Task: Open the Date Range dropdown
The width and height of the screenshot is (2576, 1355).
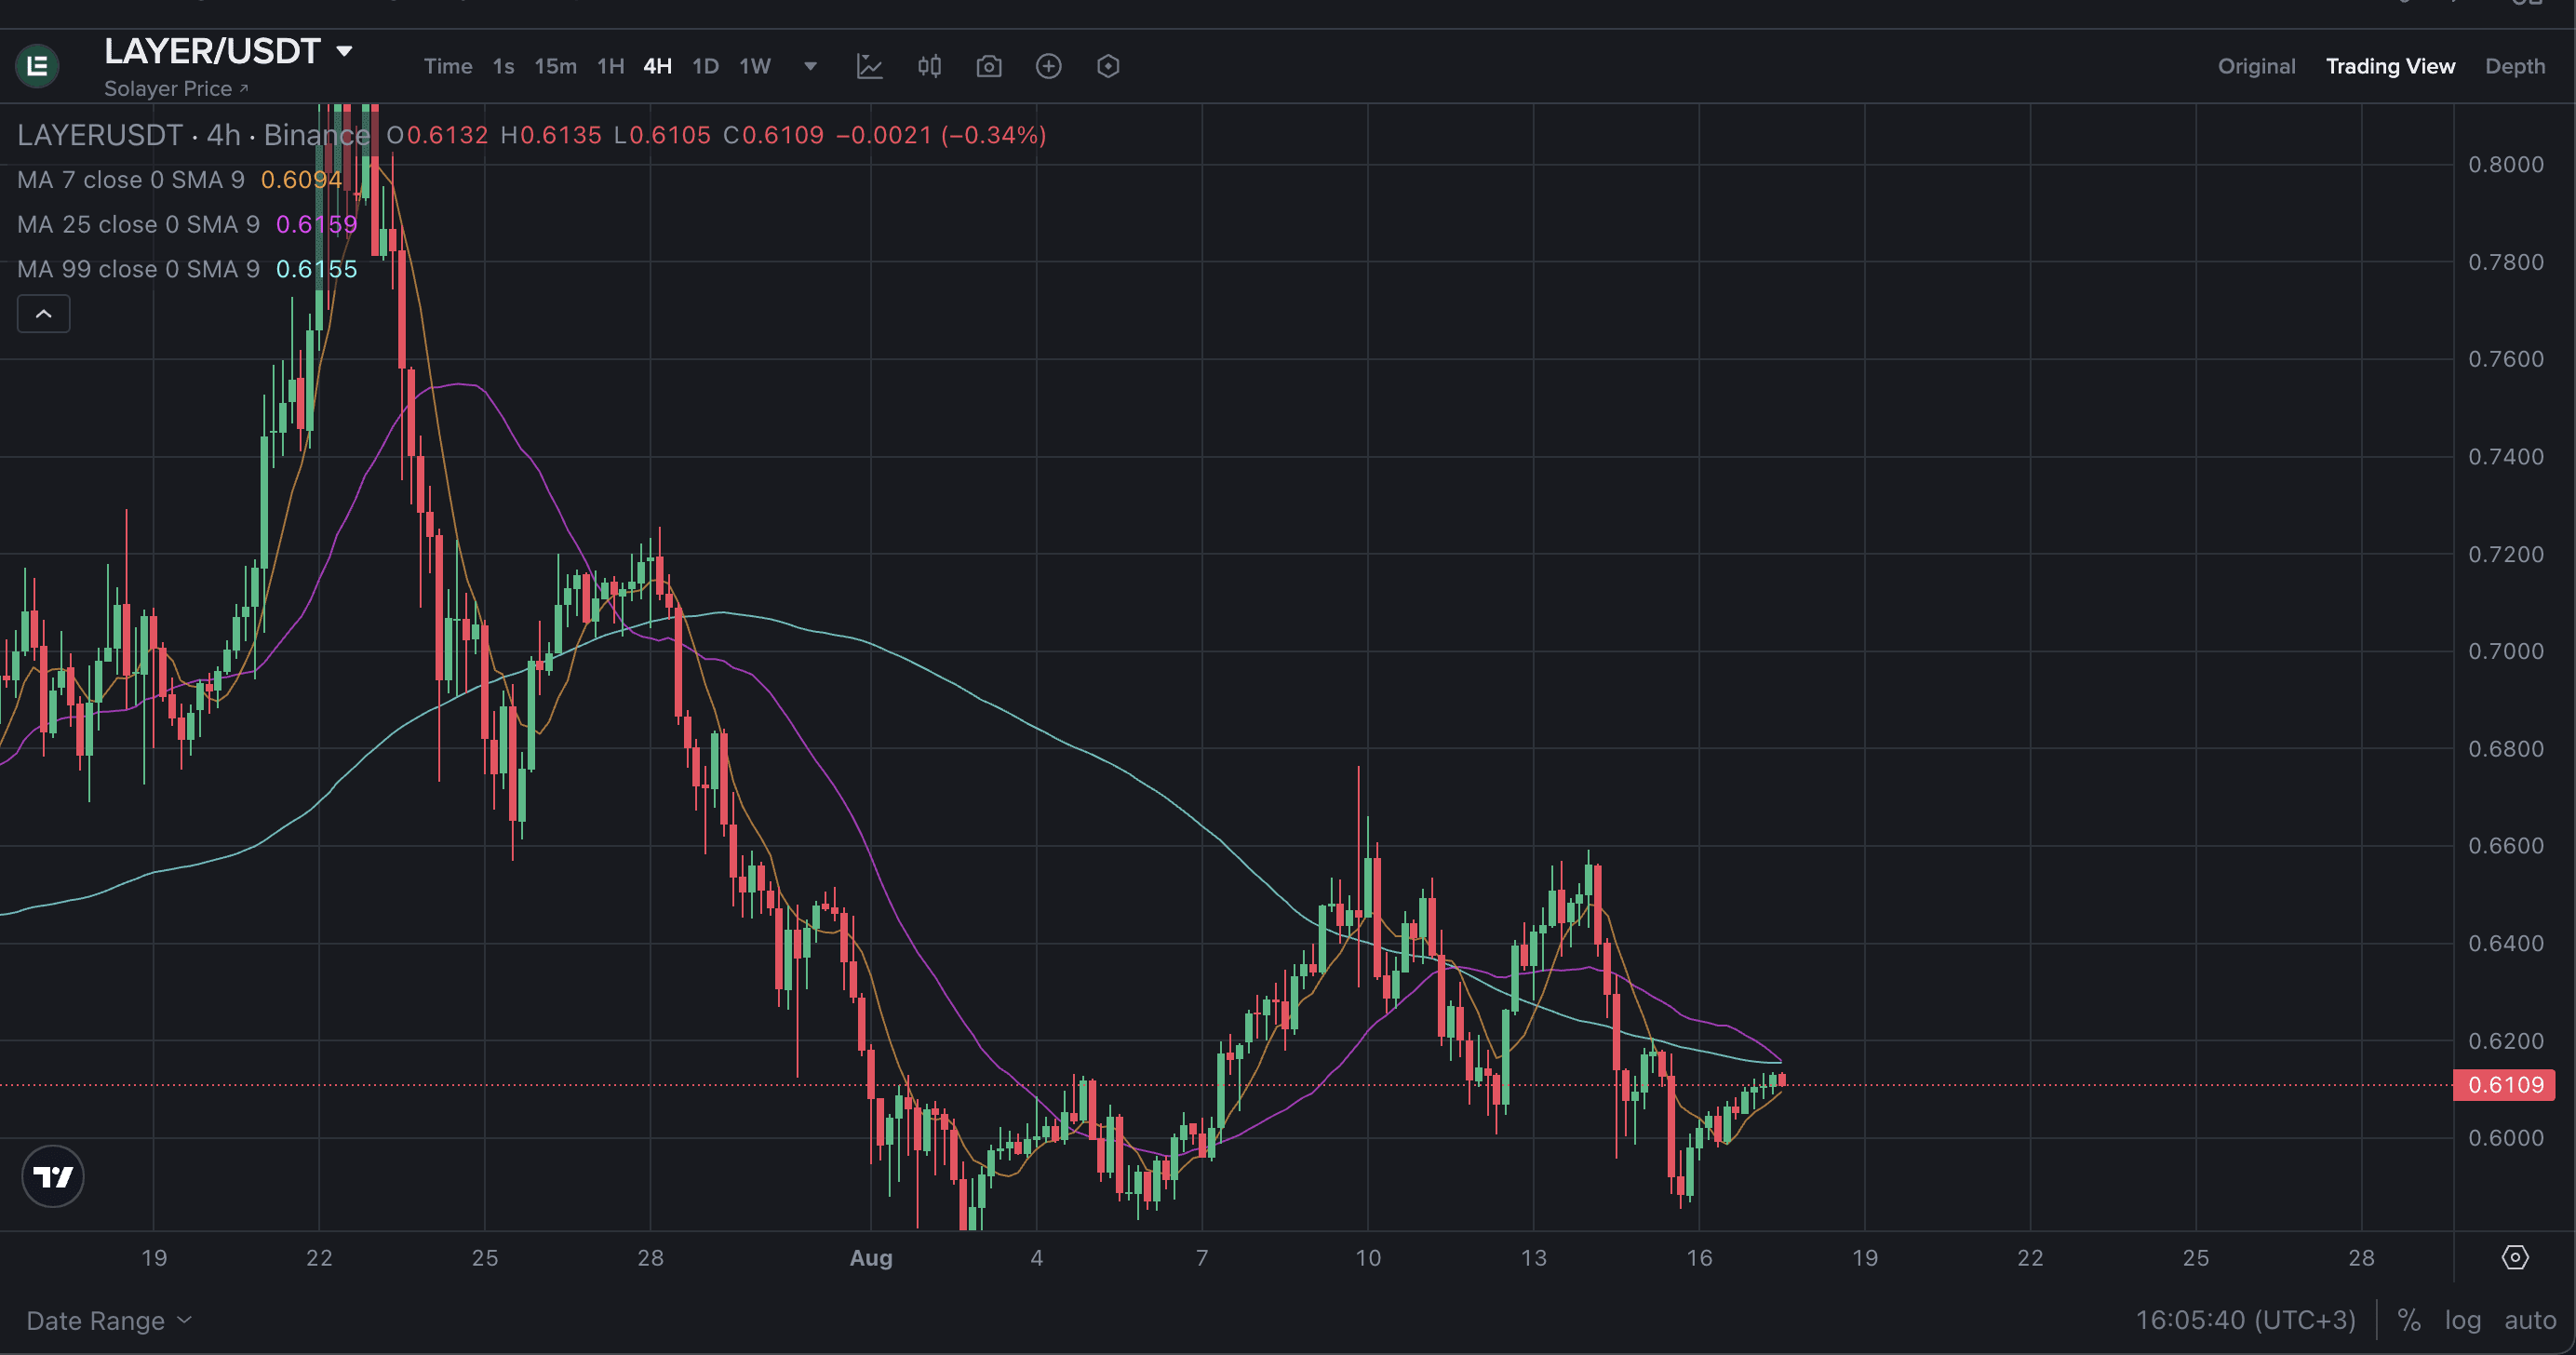Action: point(109,1320)
